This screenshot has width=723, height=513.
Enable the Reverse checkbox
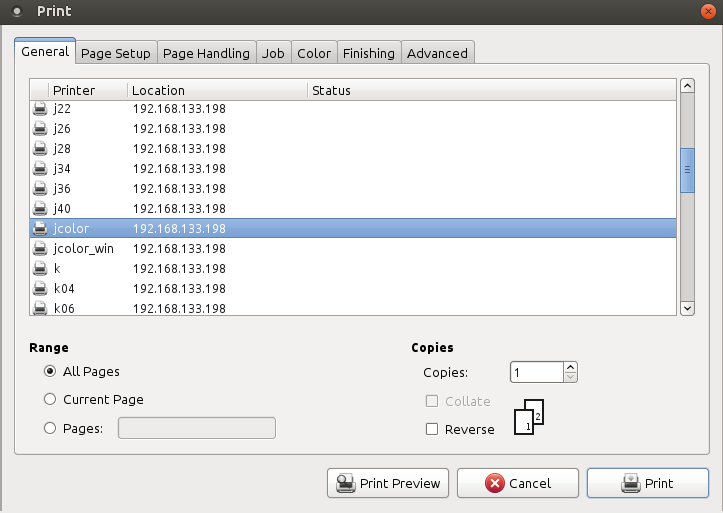[432, 430]
